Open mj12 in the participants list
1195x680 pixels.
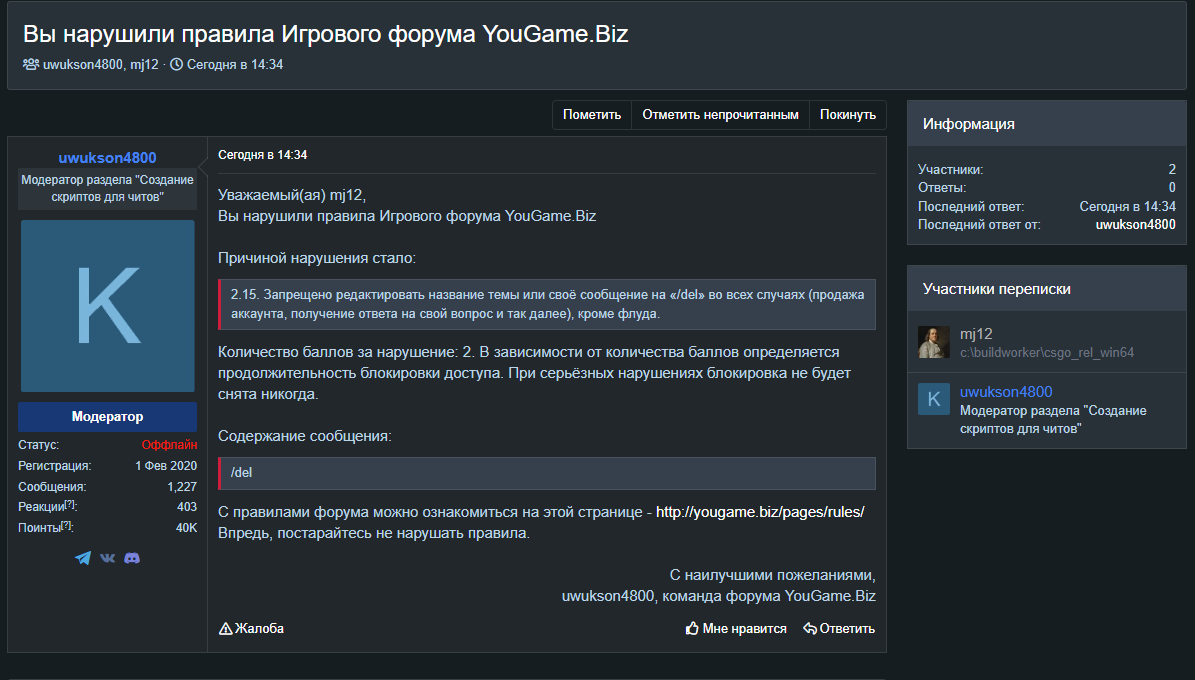pos(976,334)
